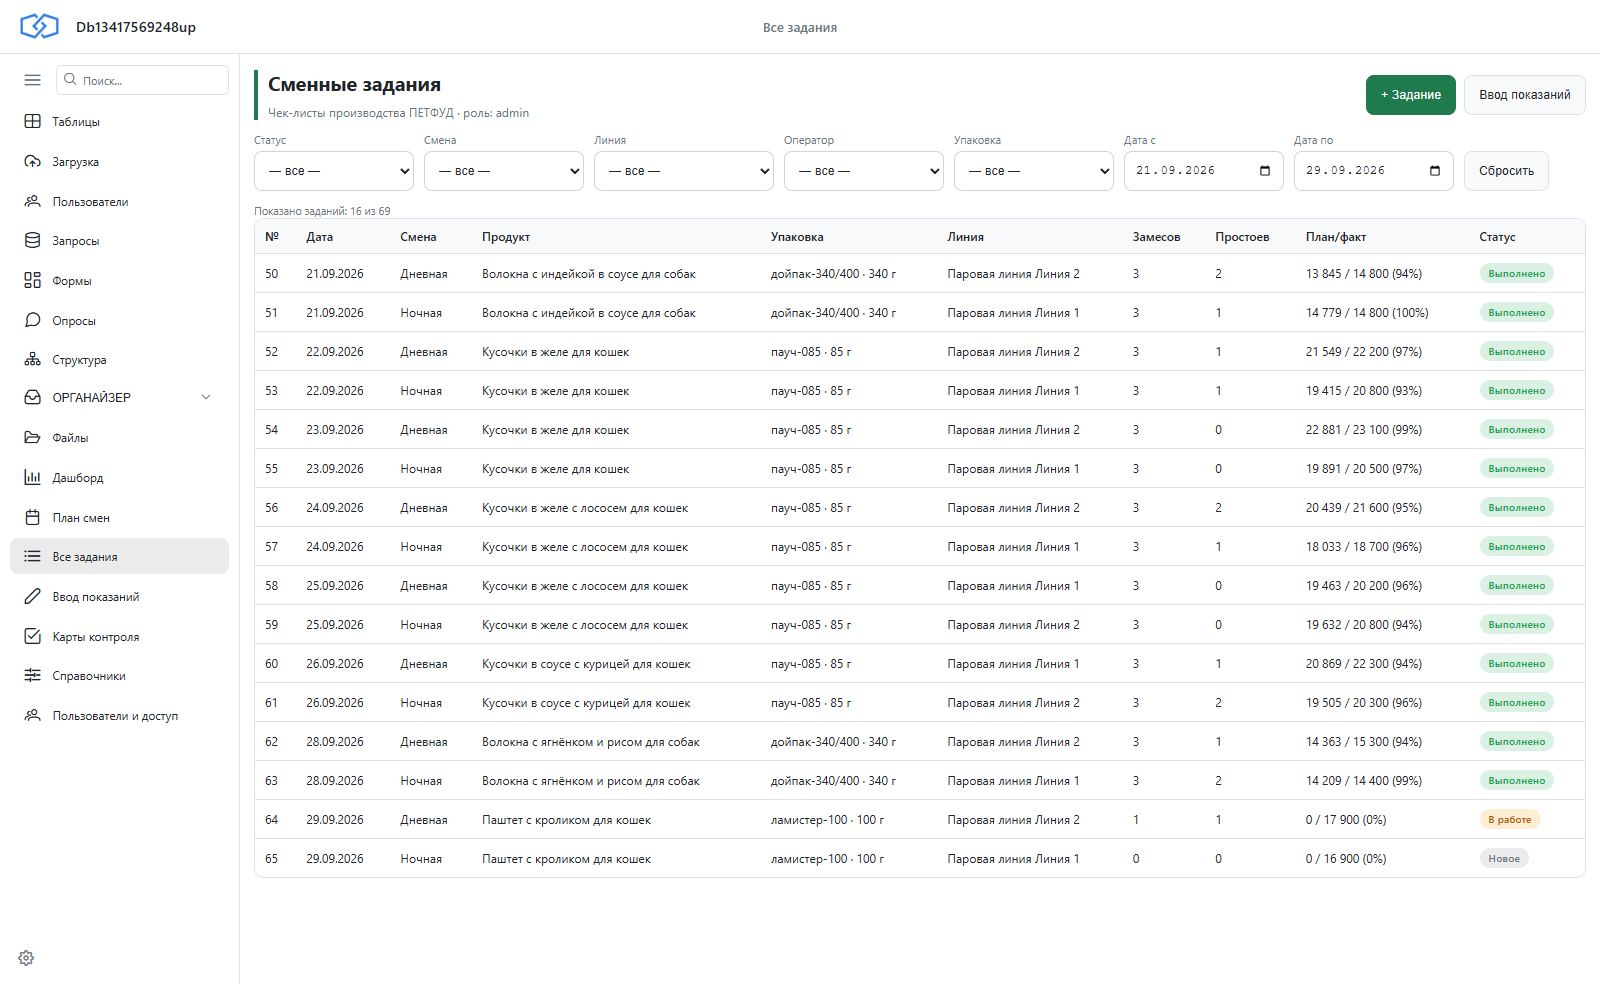Screen dimensions: 1600x1000
Task: Click the Запросы database icon
Action: [33, 241]
